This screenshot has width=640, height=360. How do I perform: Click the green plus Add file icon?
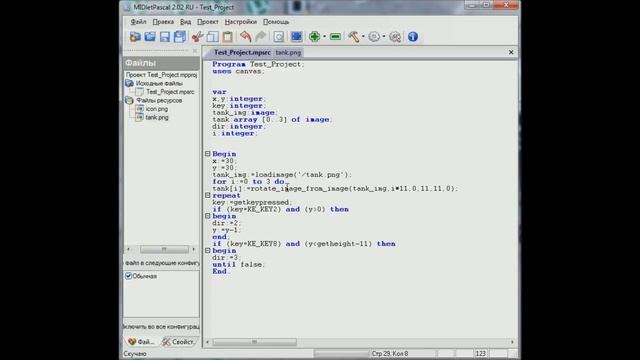tap(314, 37)
